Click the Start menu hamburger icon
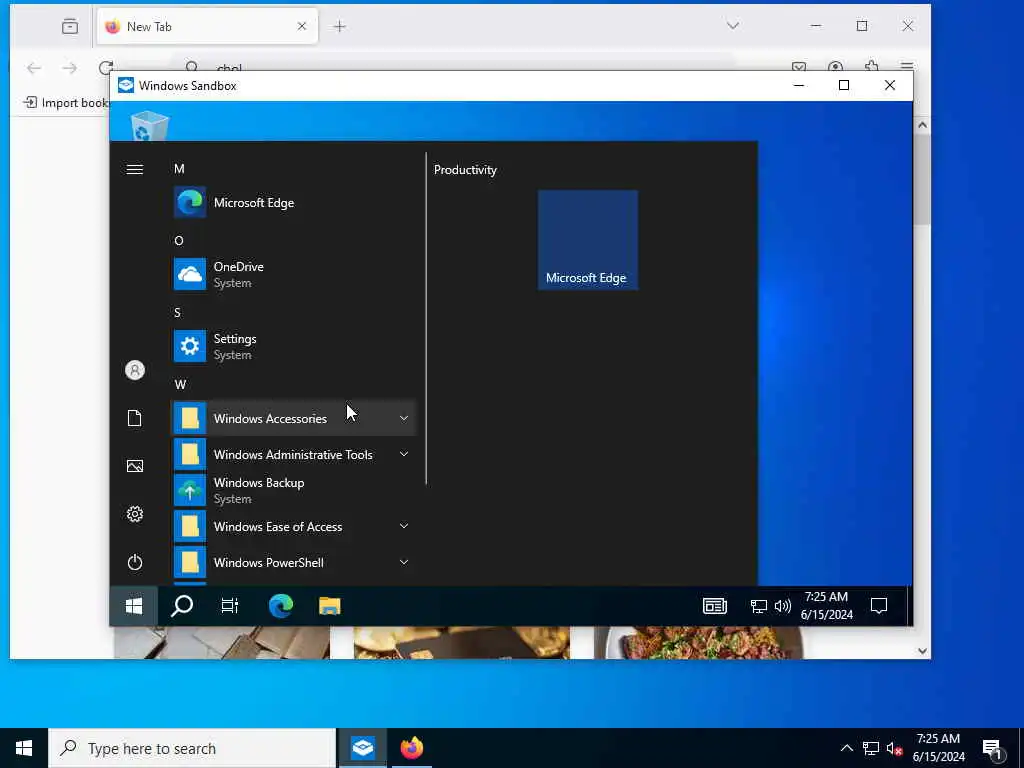1024x768 pixels. point(135,170)
